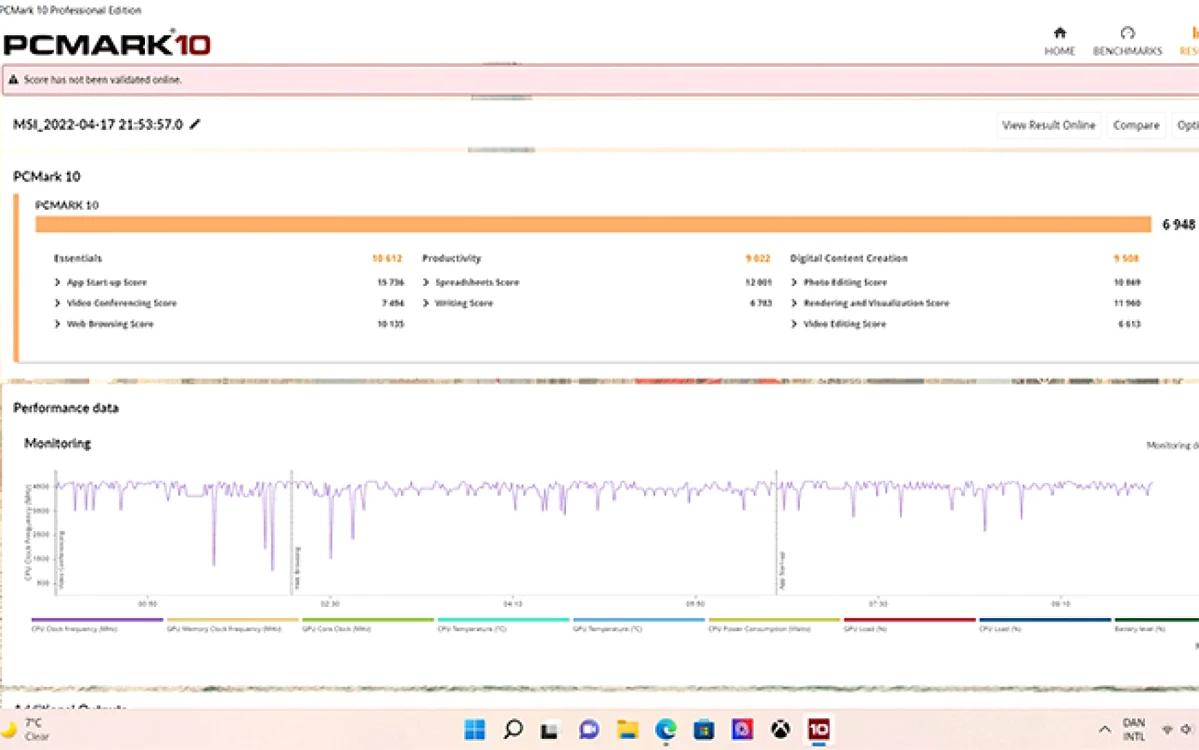Expand Writing Score
The image size is (1199, 750).
coord(426,303)
